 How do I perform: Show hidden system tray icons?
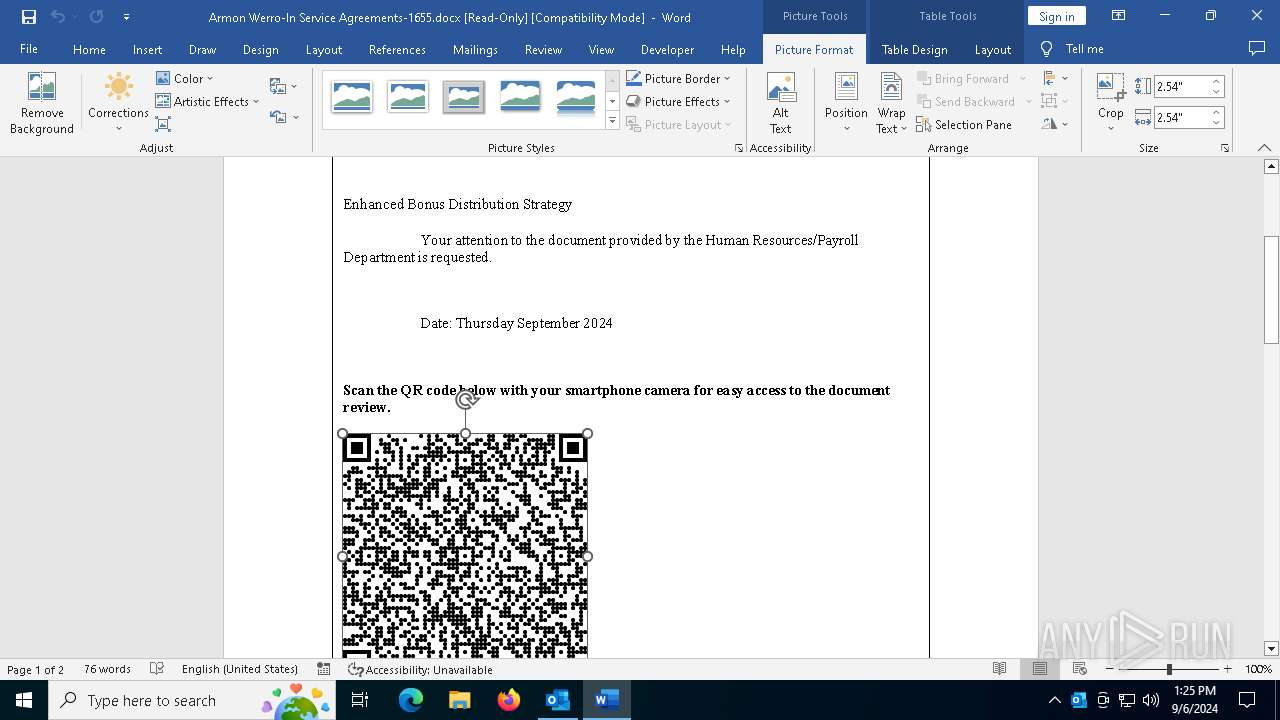tap(1055, 700)
